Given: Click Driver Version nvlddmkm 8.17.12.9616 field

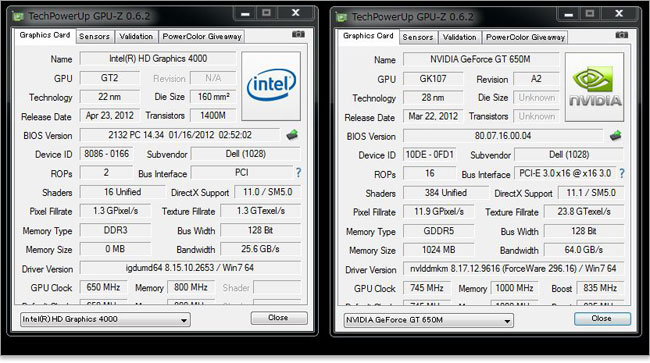Looking at the screenshot, I should [514, 269].
